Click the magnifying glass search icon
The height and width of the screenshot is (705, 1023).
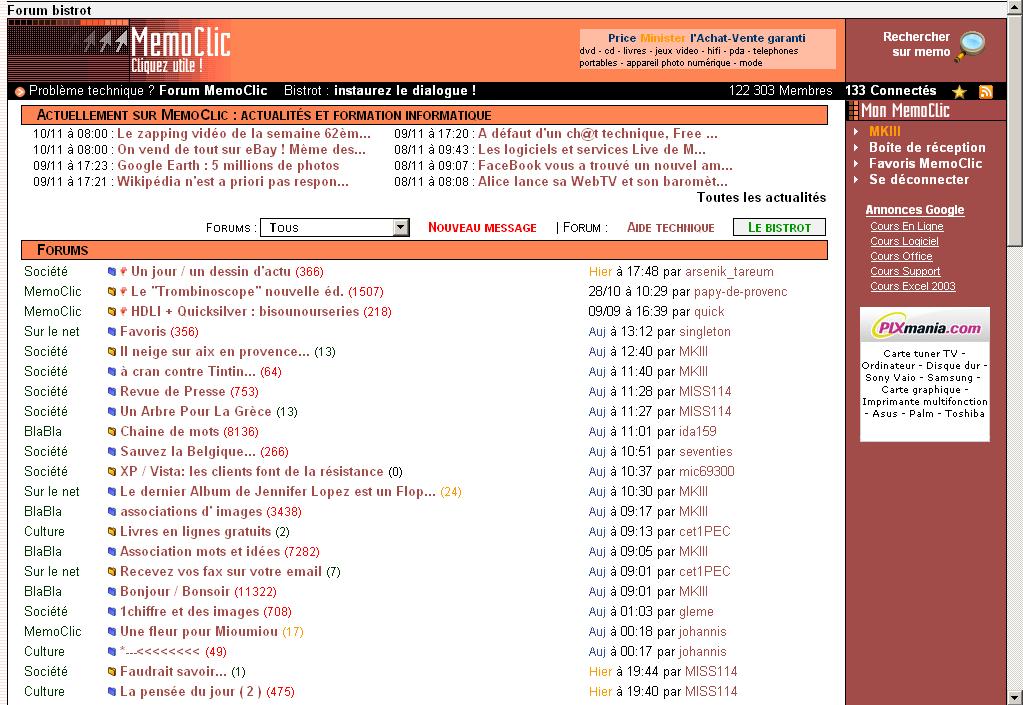pyautogui.click(x=971, y=46)
